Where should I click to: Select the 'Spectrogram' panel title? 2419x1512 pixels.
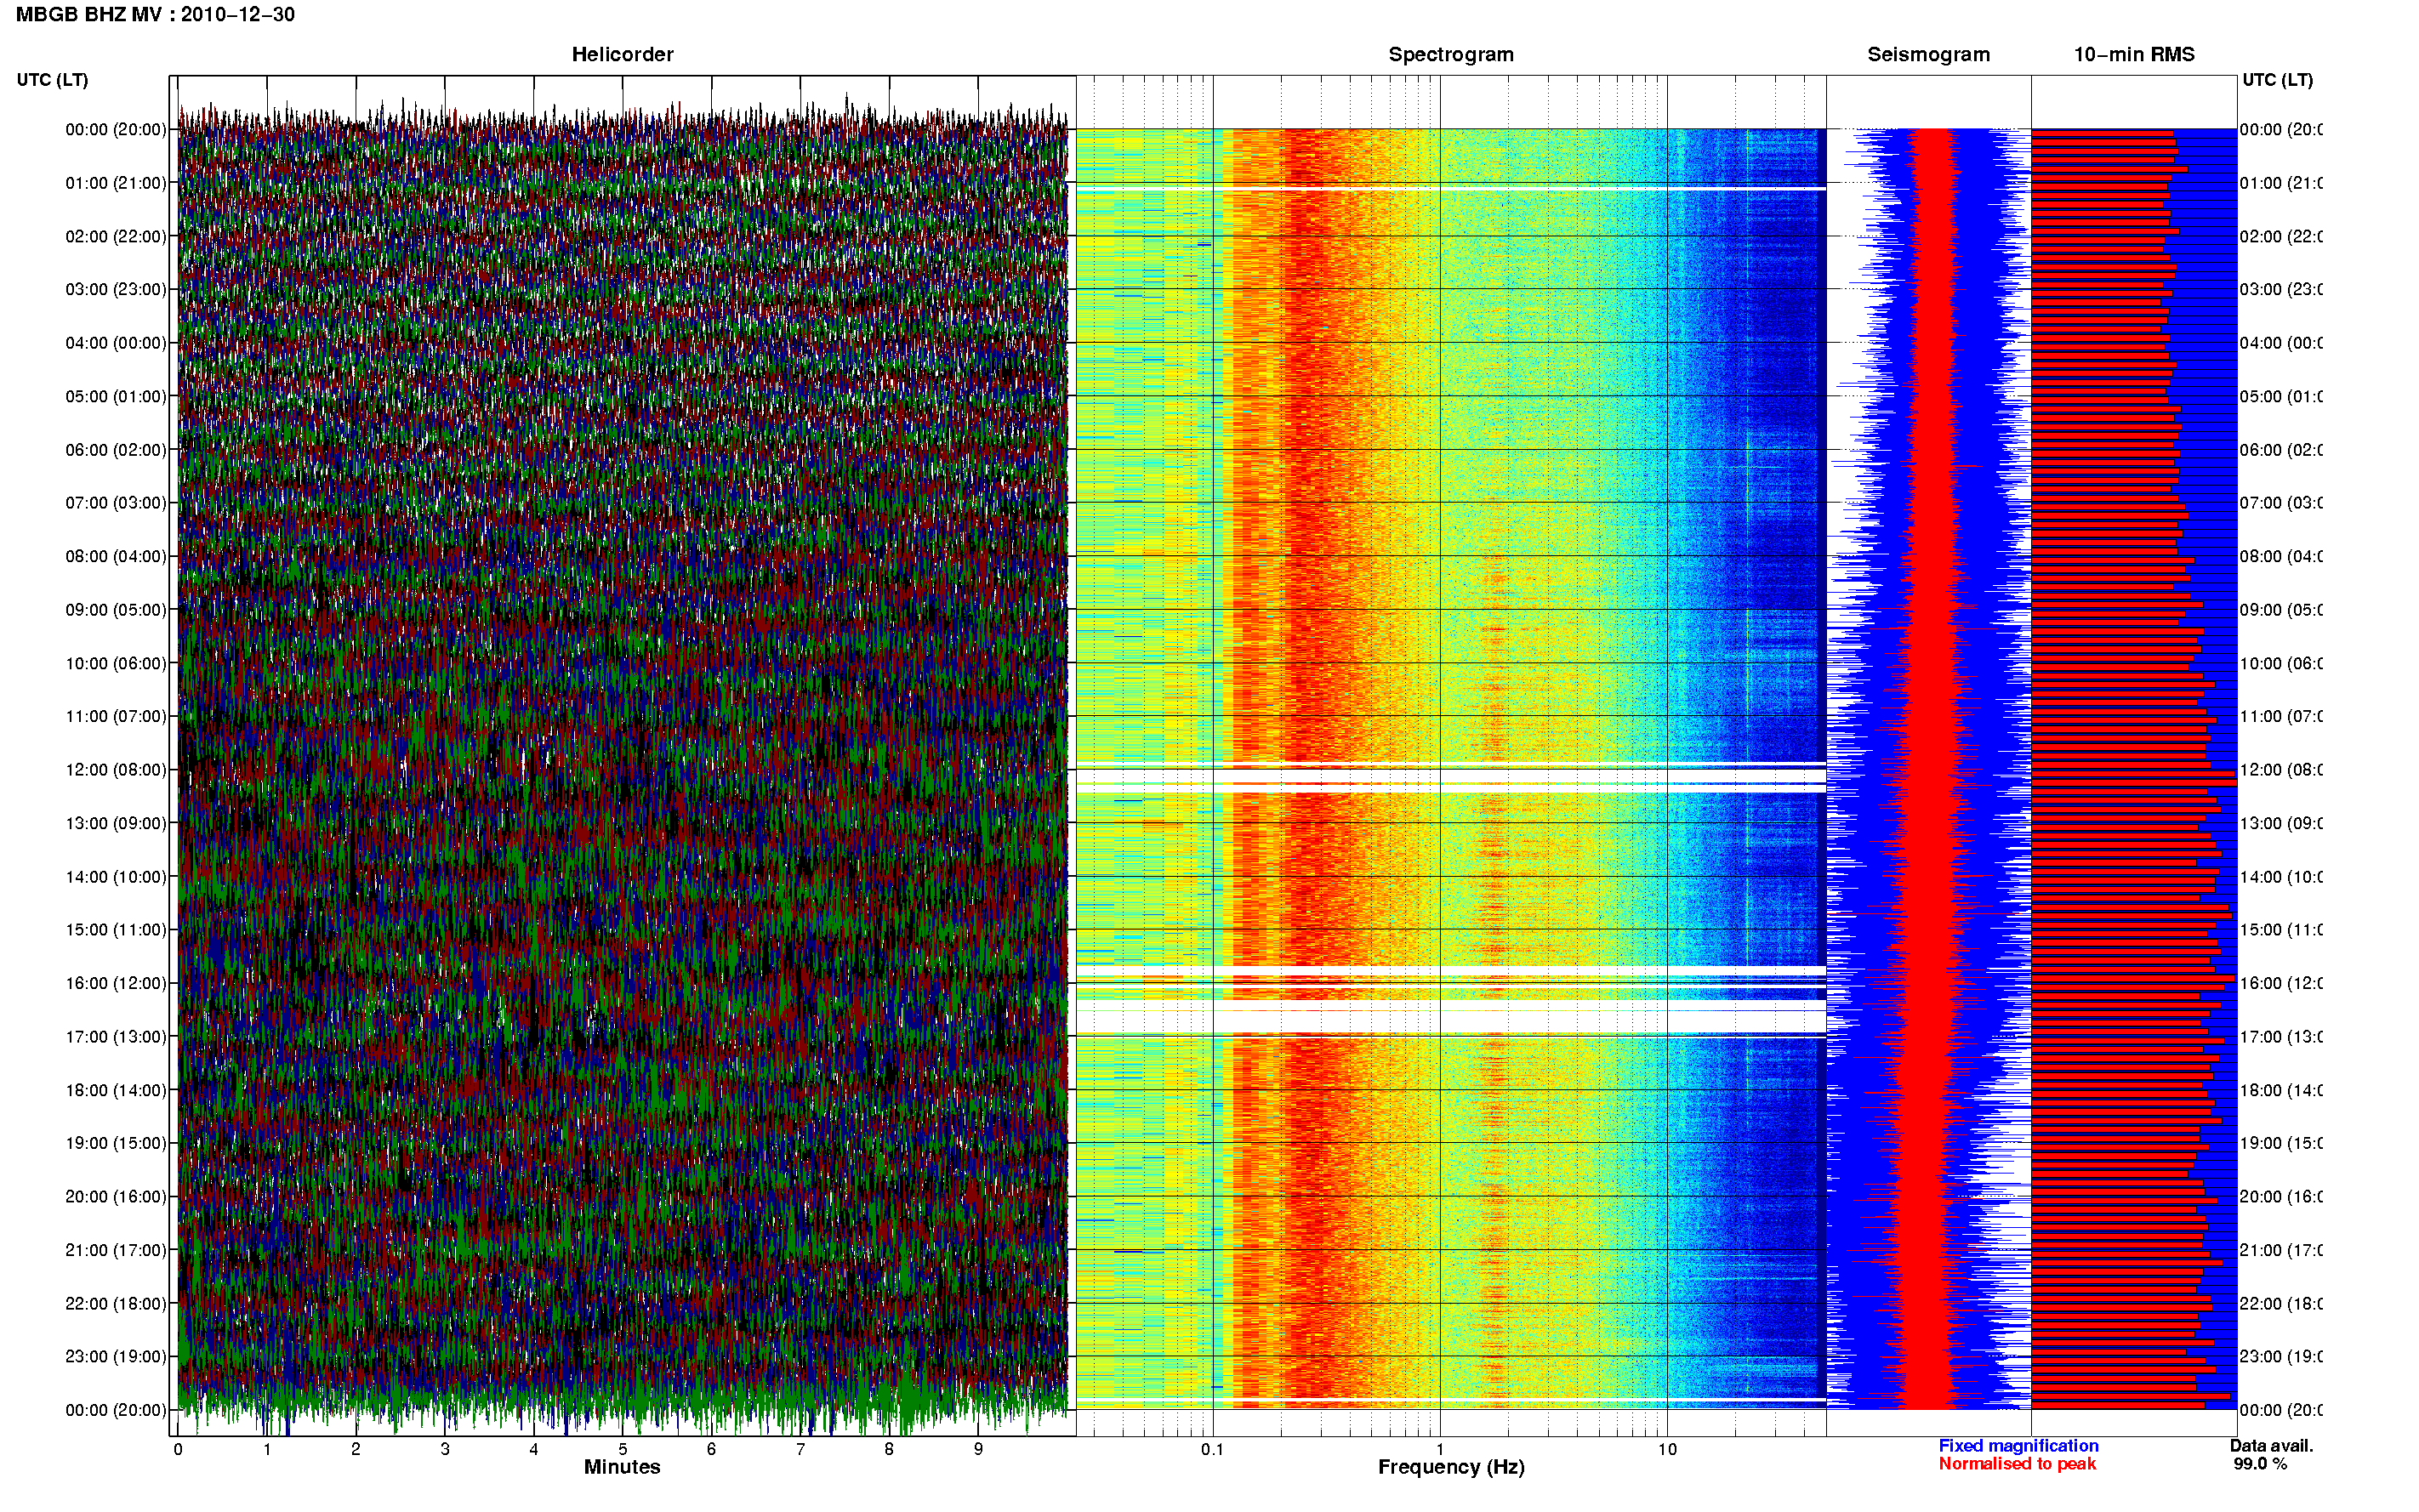tap(1451, 55)
